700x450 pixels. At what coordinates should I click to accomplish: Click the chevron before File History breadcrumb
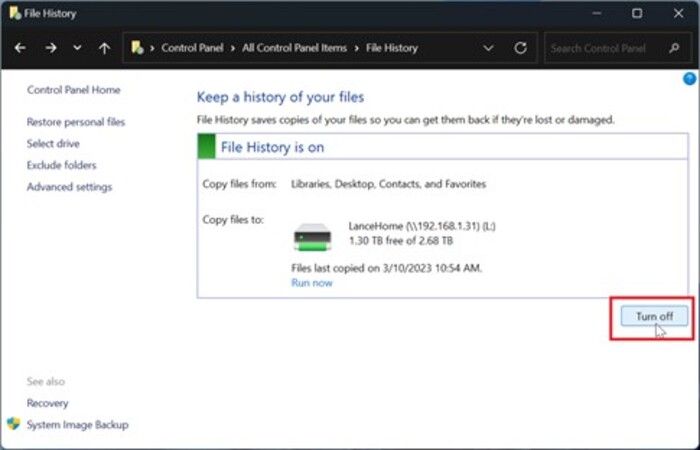tap(357, 48)
